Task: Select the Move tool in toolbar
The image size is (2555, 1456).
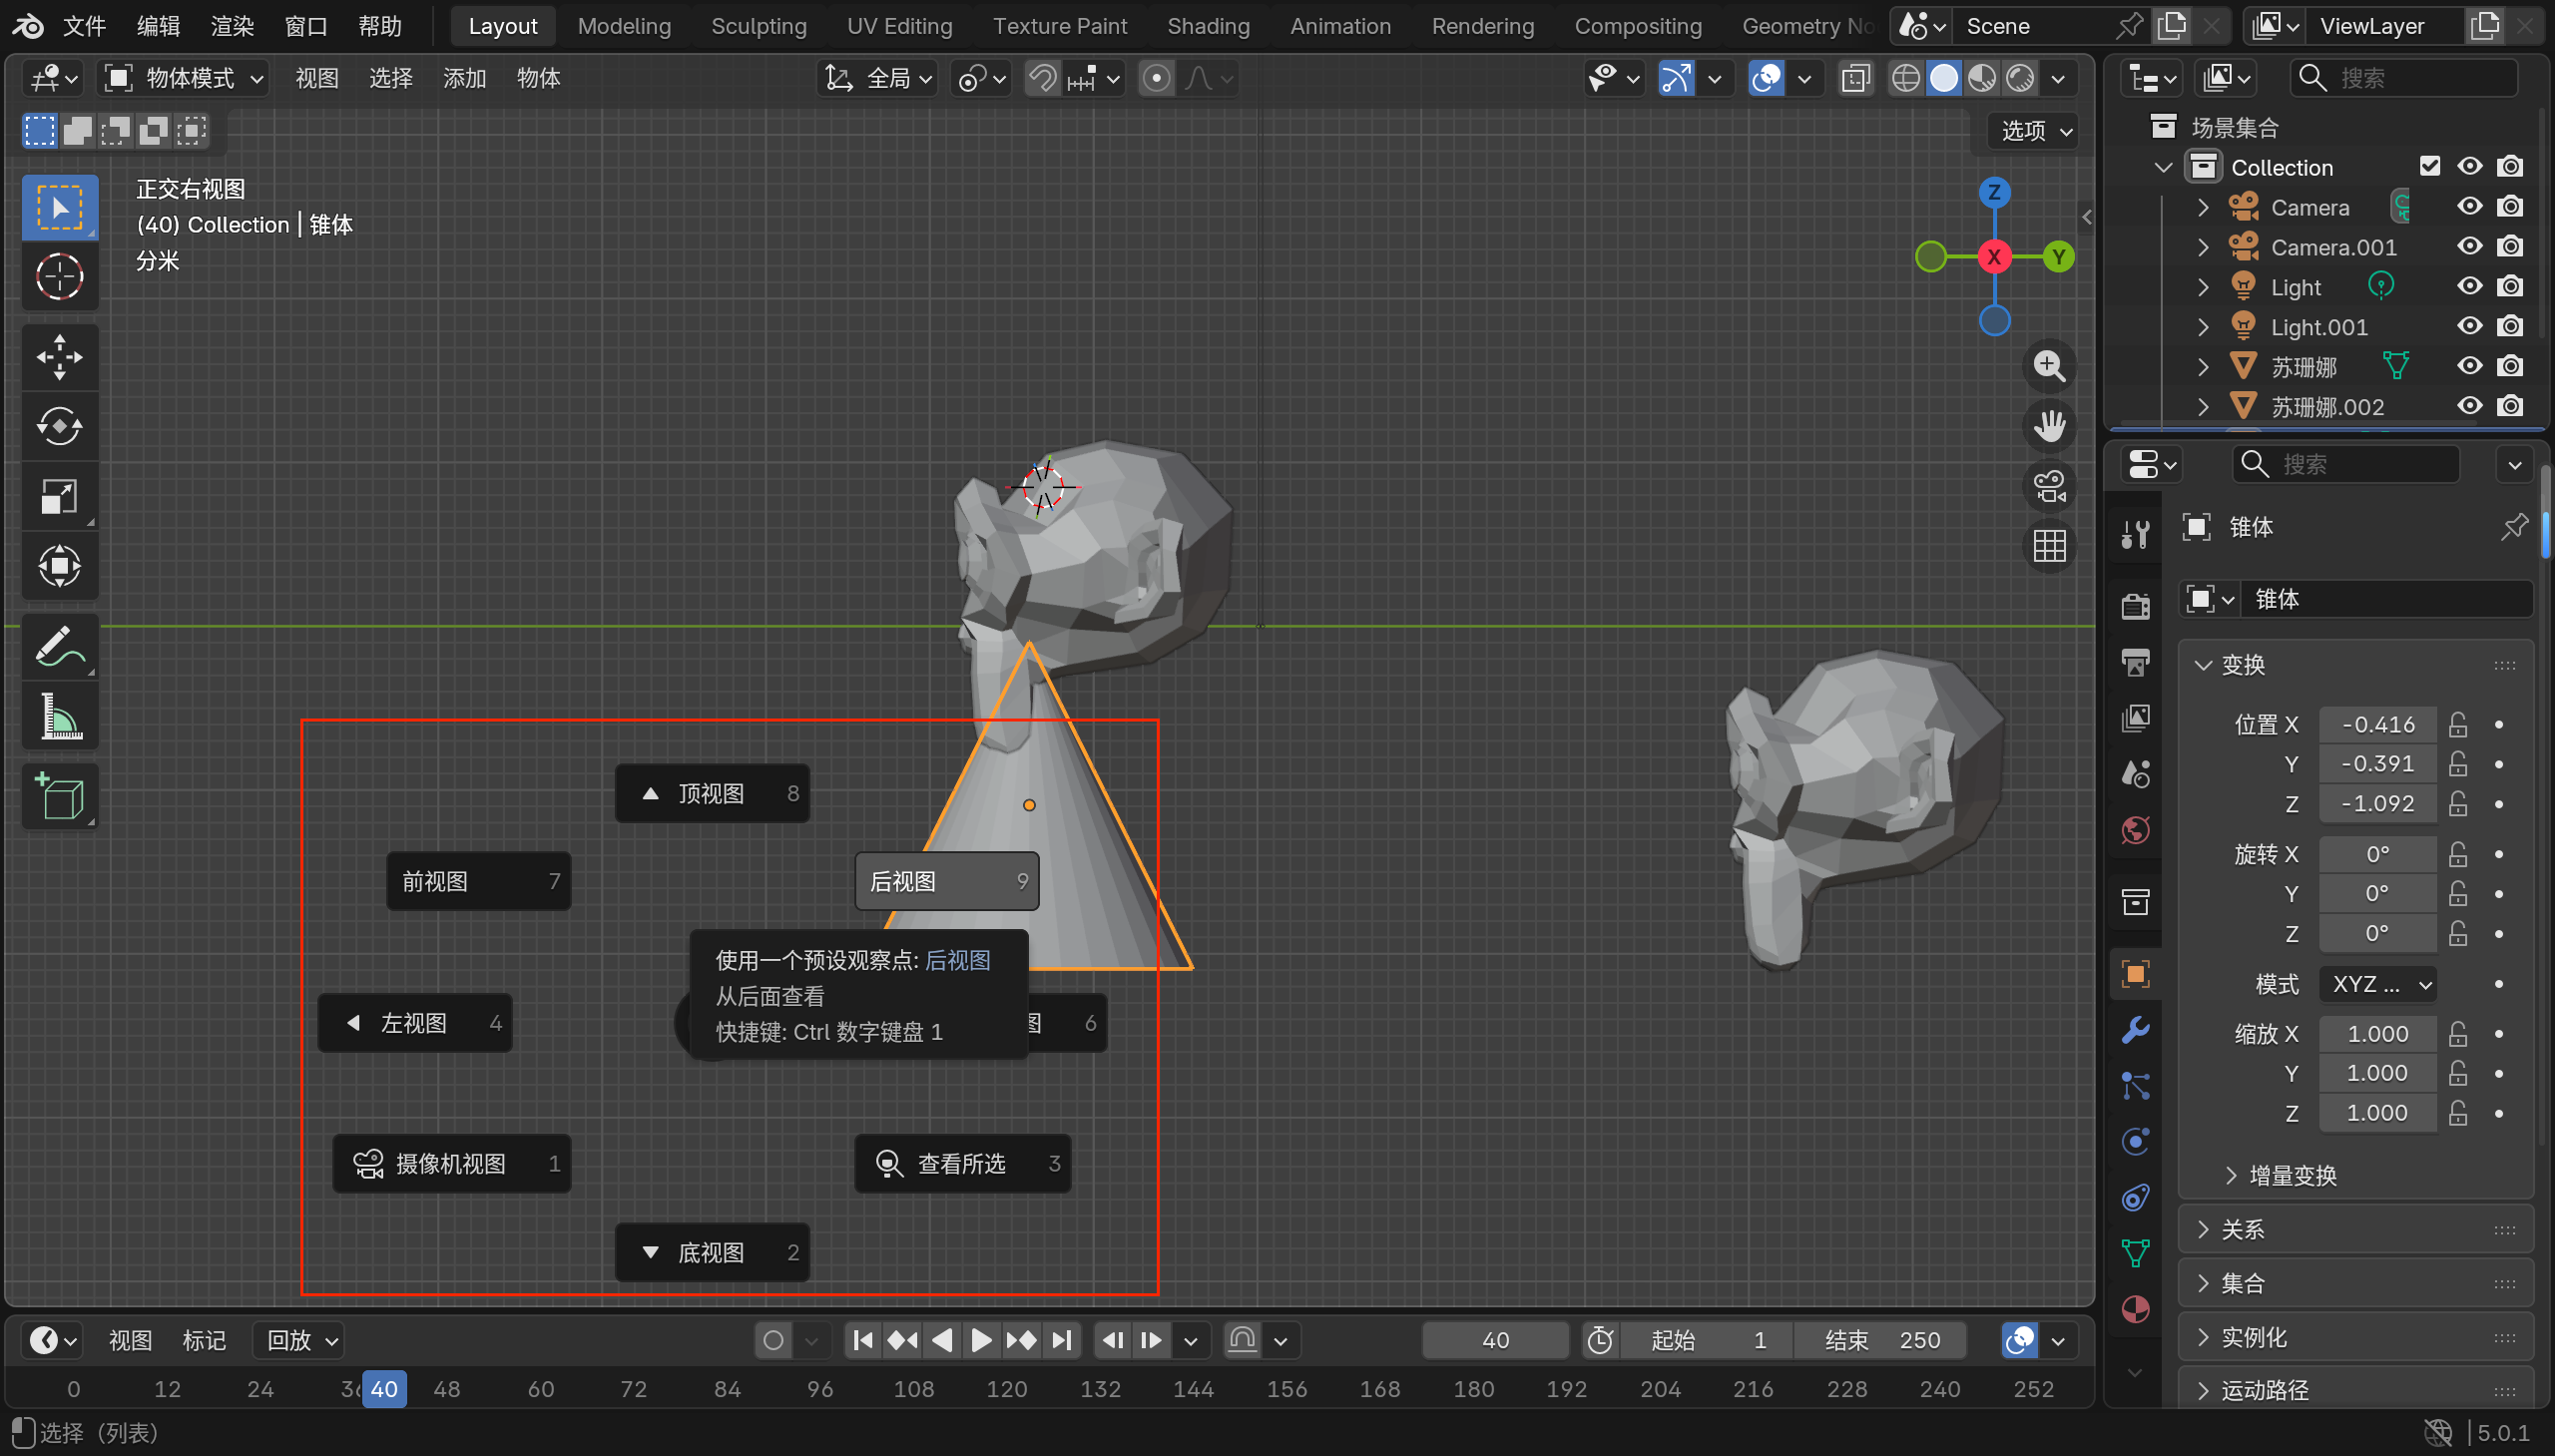Action: coord(59,357)
